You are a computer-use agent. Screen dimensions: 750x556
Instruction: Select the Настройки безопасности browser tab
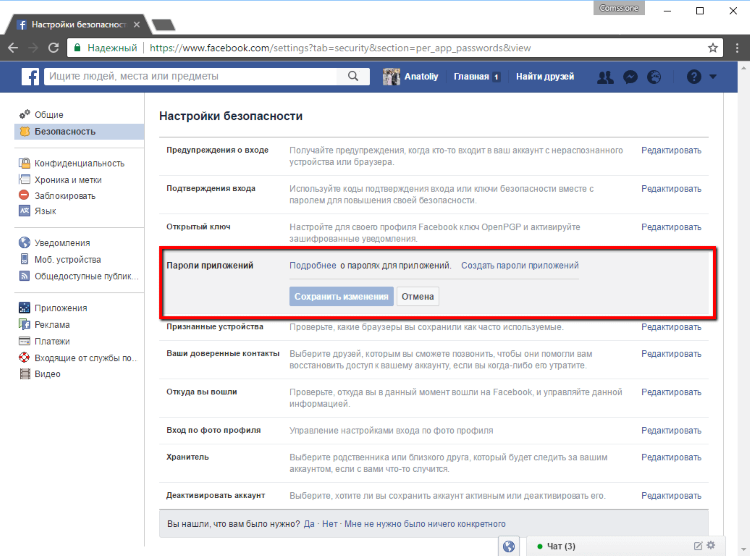click(78, 24)
